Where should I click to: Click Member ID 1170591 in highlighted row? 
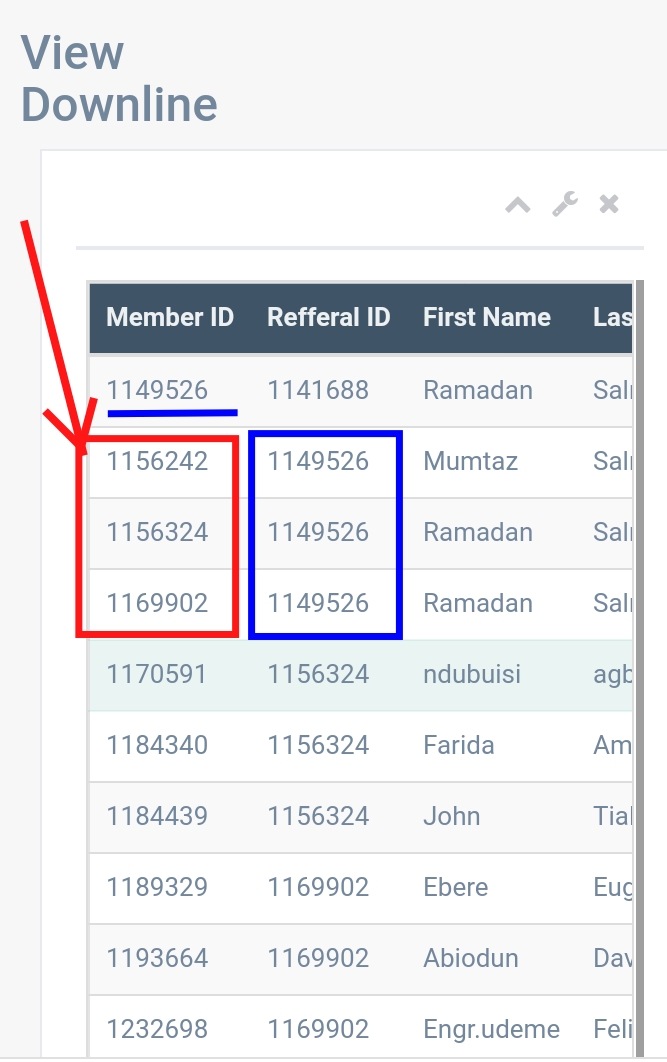coord(158,674)
